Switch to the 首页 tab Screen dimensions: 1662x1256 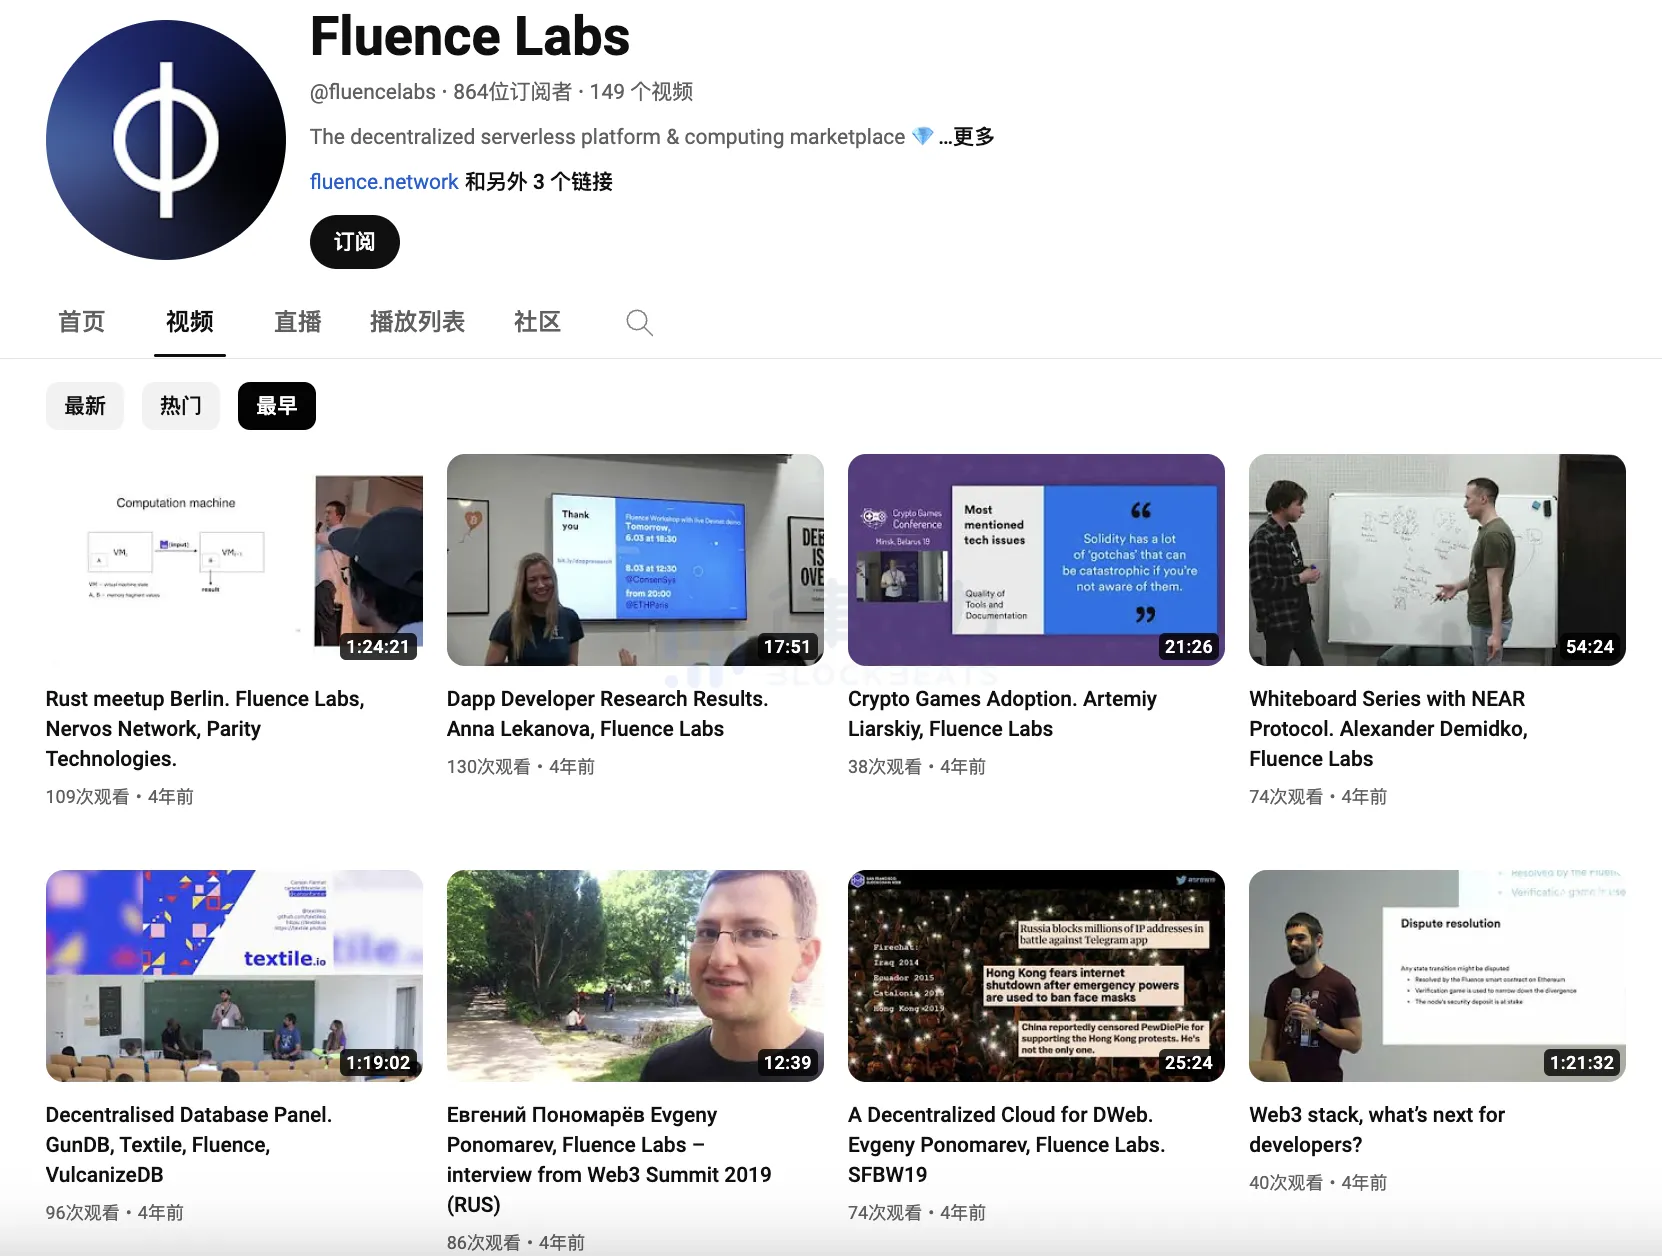(81, 322)
